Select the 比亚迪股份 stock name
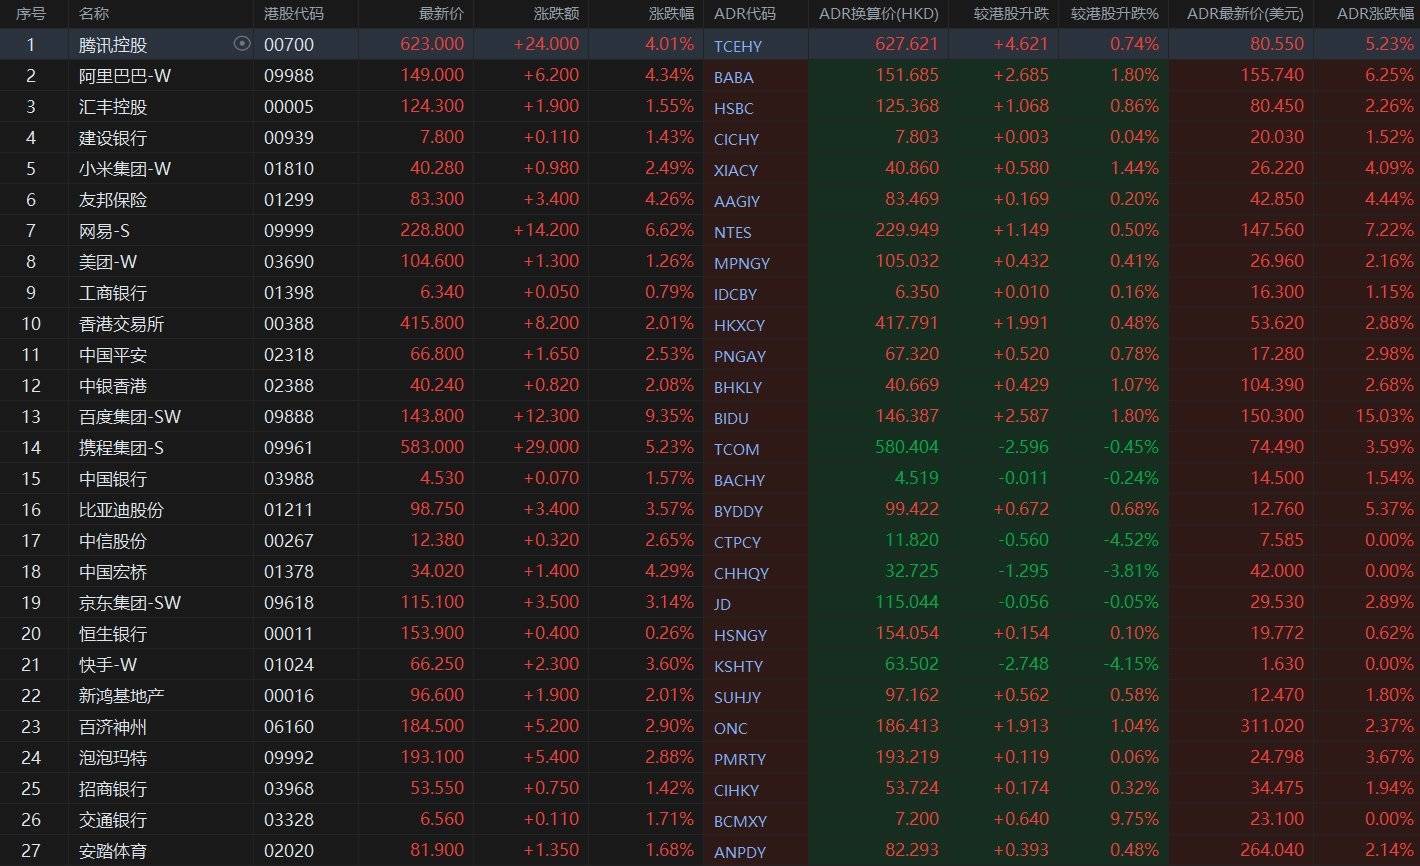The width and height of the screenshot is (1420, 866). coord(121,510)
